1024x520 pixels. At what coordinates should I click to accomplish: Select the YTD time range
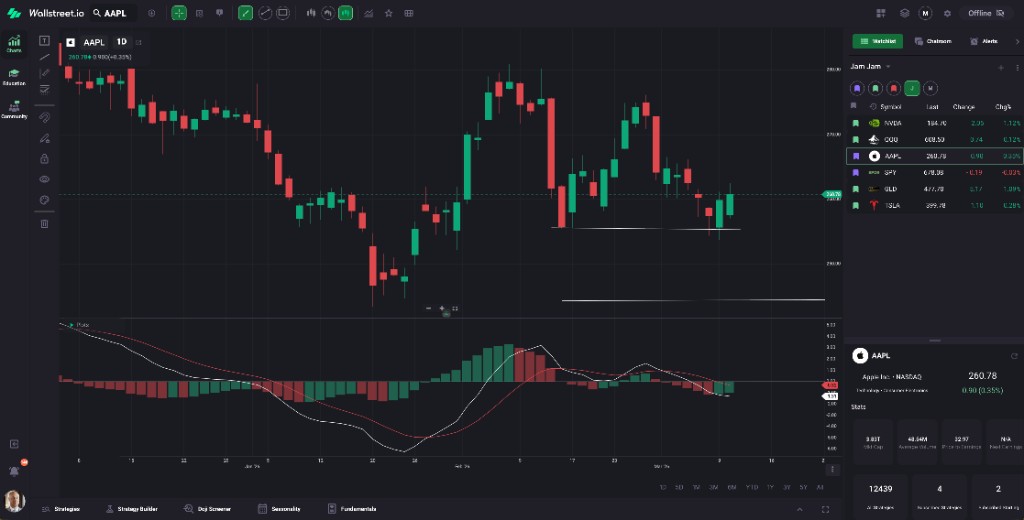(x=752, y=487)
